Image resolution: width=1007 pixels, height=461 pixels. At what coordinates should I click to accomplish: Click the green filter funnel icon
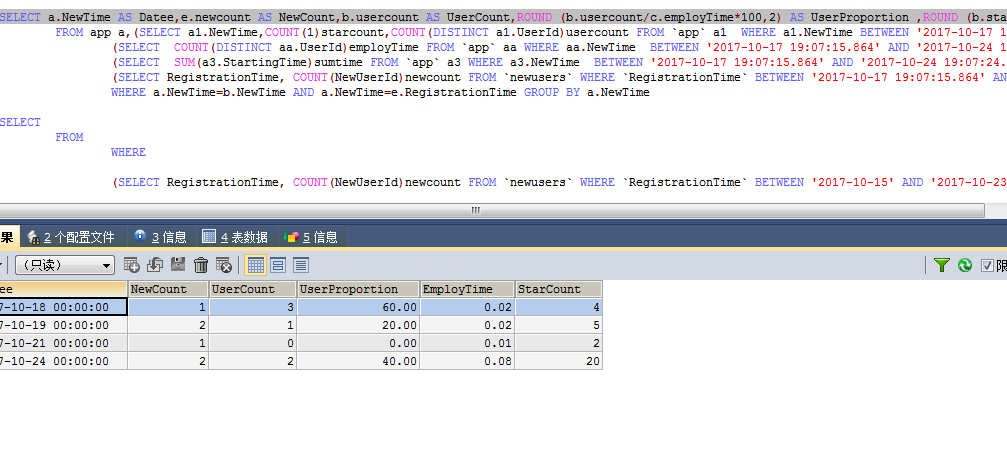coord(941,265)
